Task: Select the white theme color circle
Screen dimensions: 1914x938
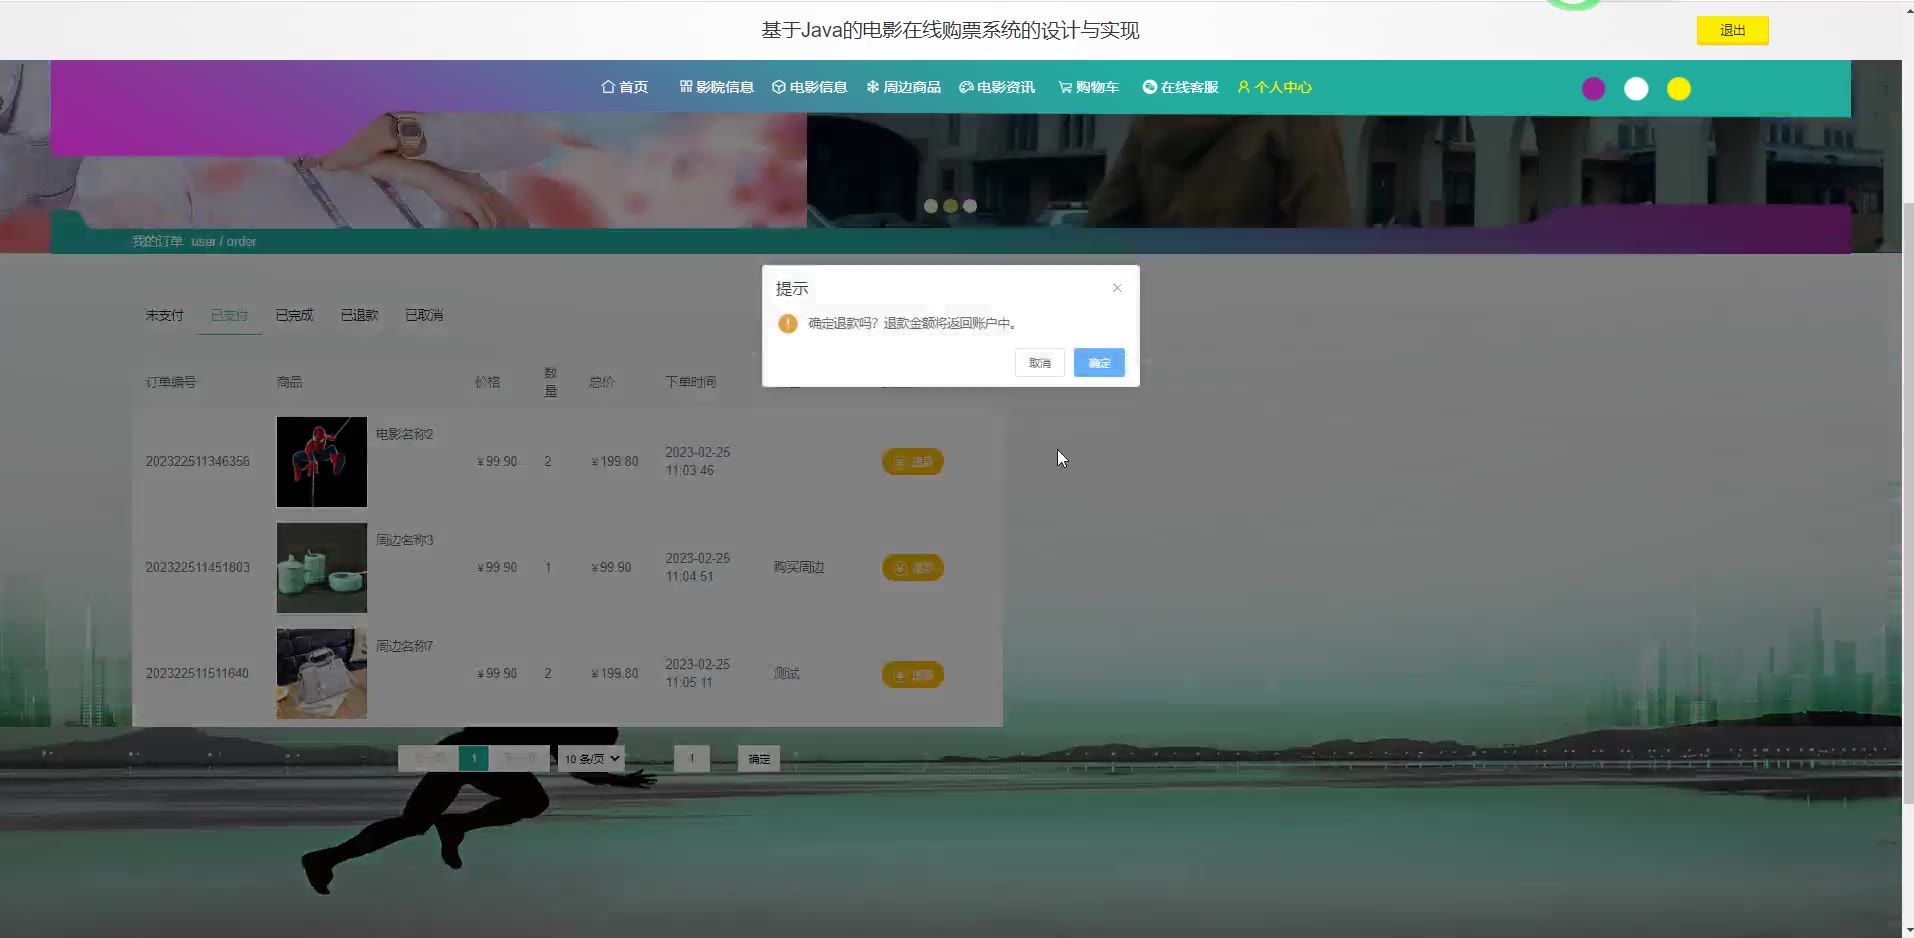Action: pyautogui.click(x=1636, y=89)
